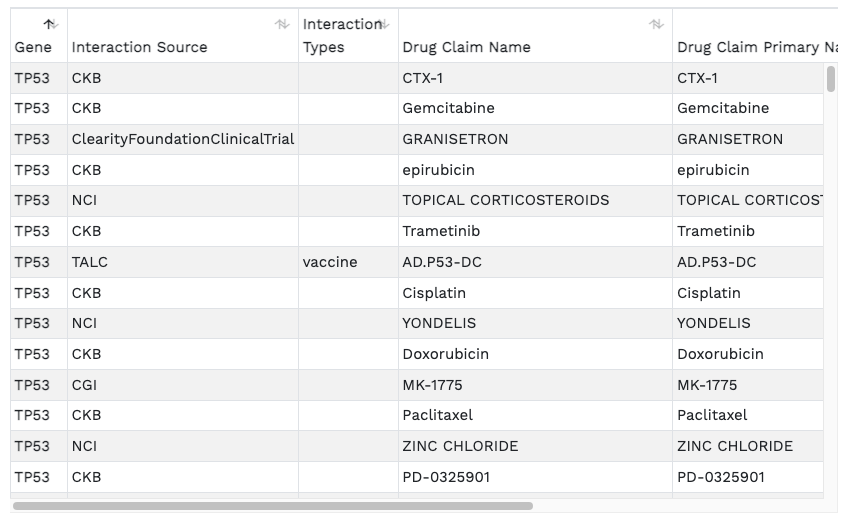Click the CTX-1 drug claim name cell
This screenshot has width=848, height=523.
point(423,78)
